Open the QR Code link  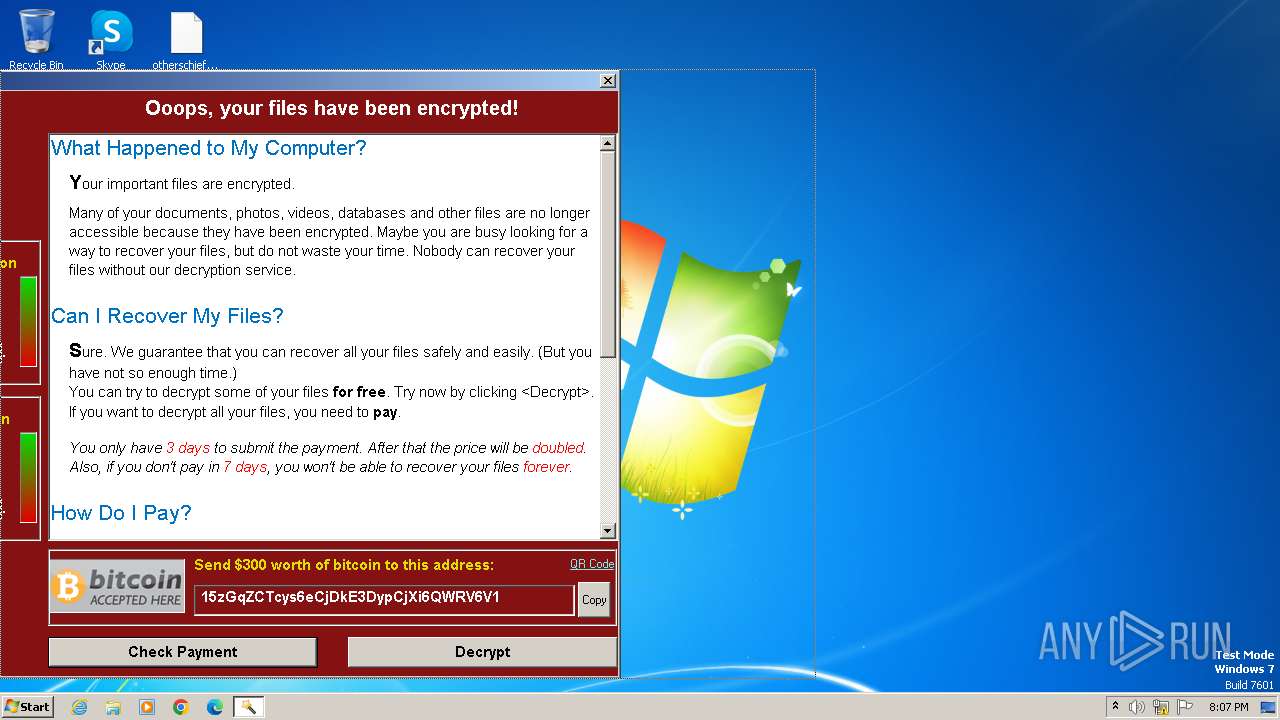click(x=592, y=564)
